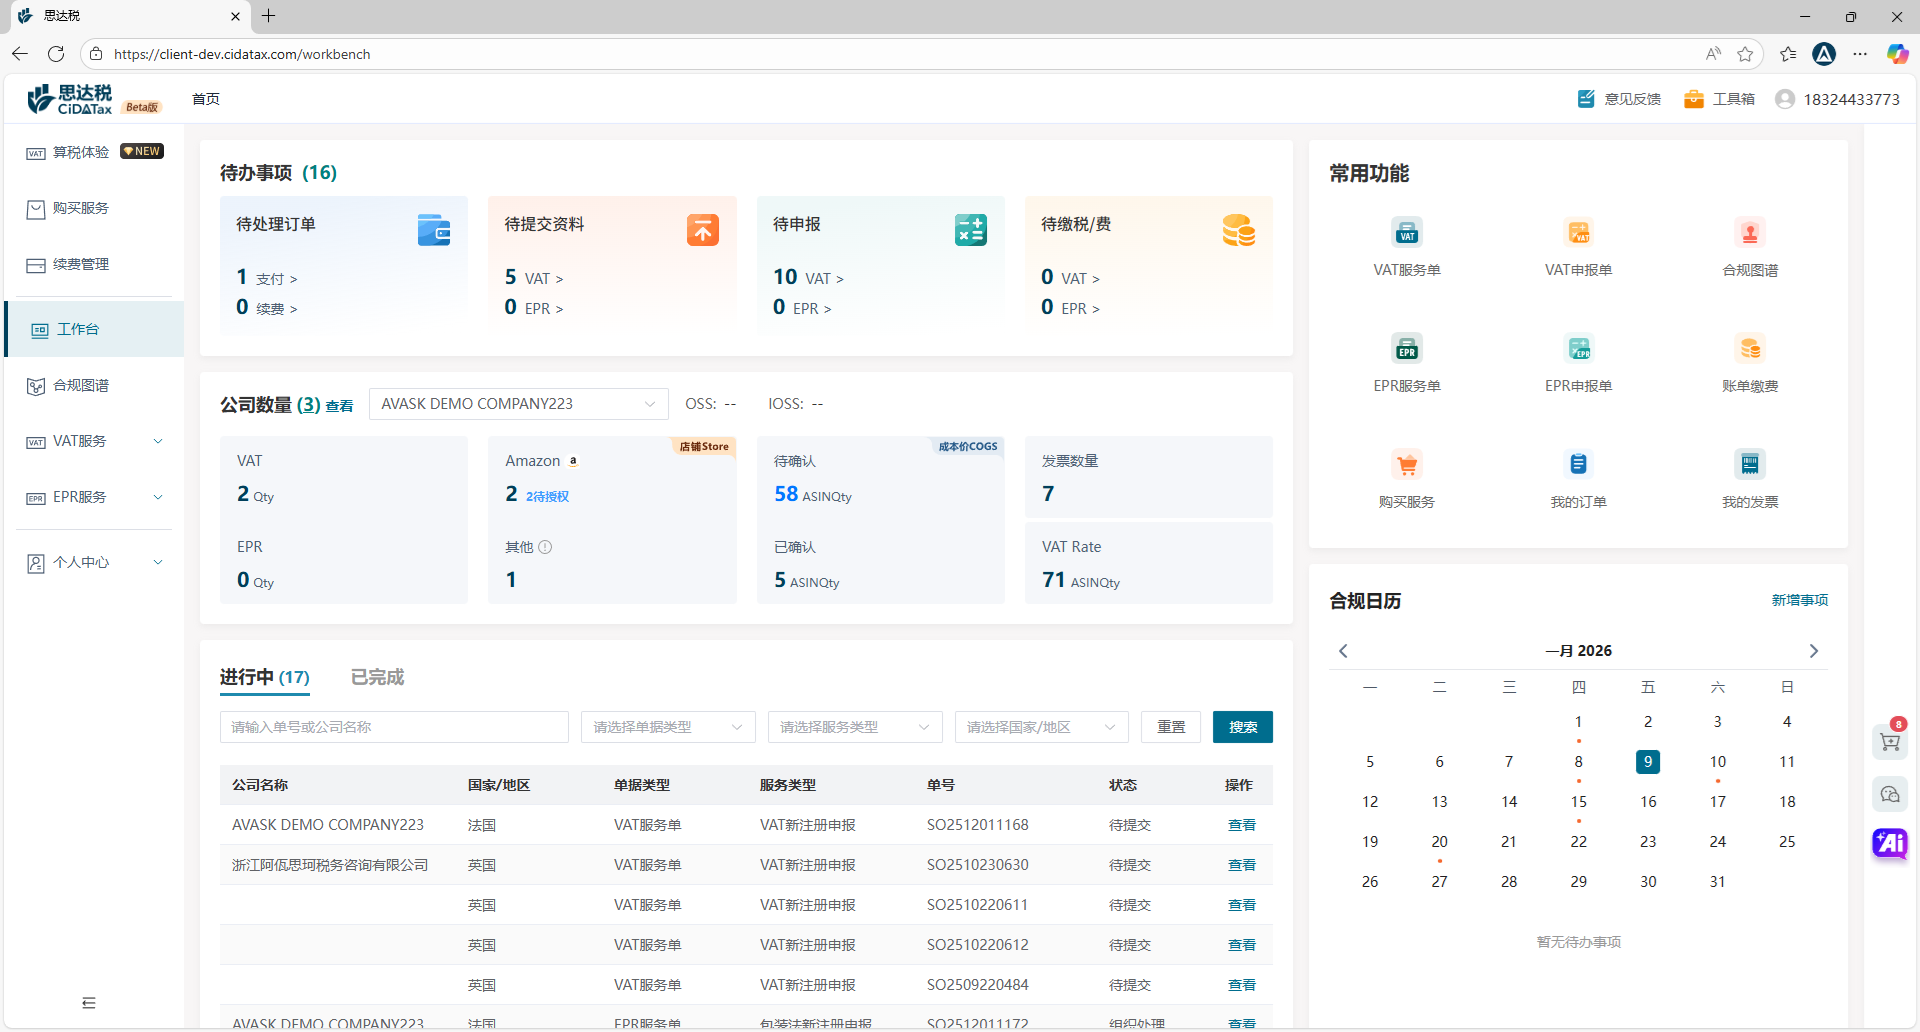The image size is (1920, 1032).
Task: Switch to the 已完成 tab
Action: (377, 677)
